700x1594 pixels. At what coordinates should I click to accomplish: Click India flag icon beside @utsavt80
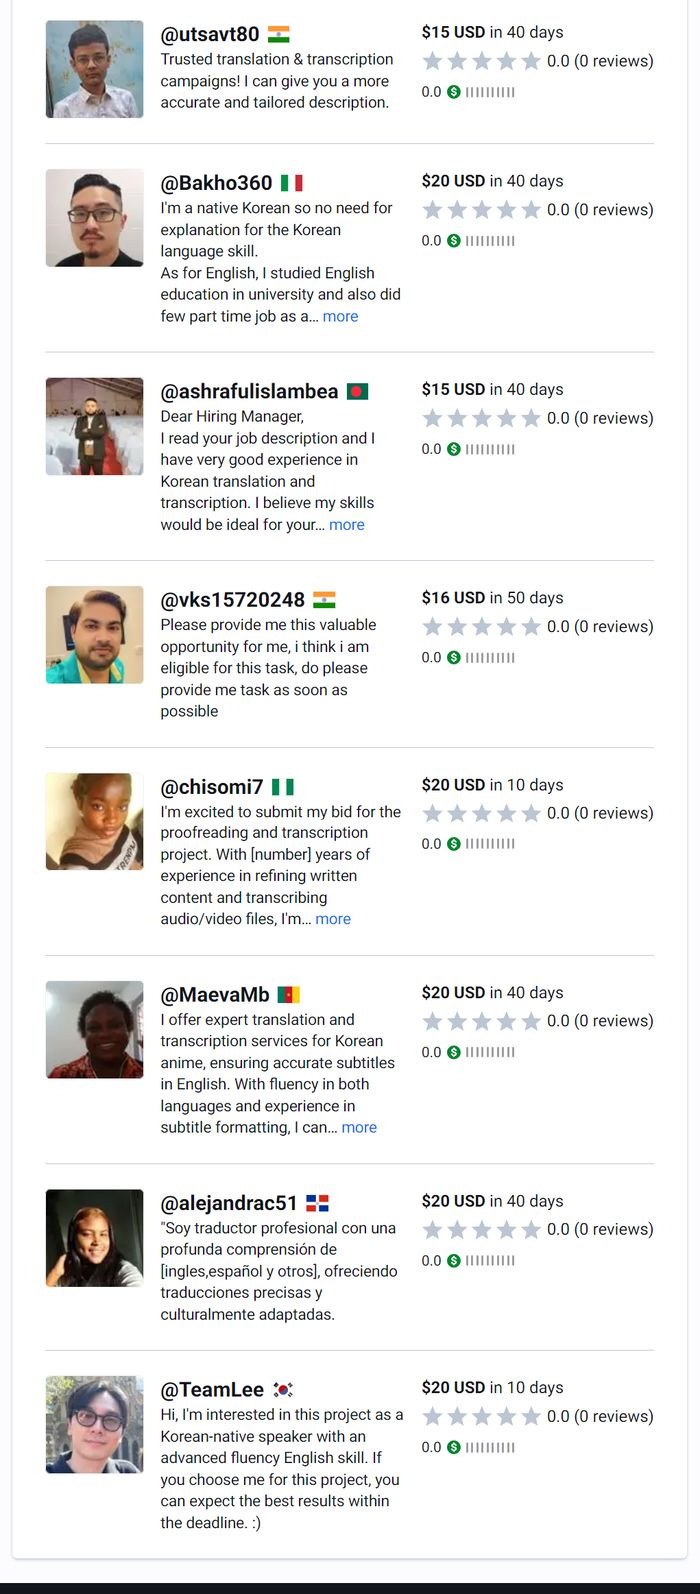point(279,35)
